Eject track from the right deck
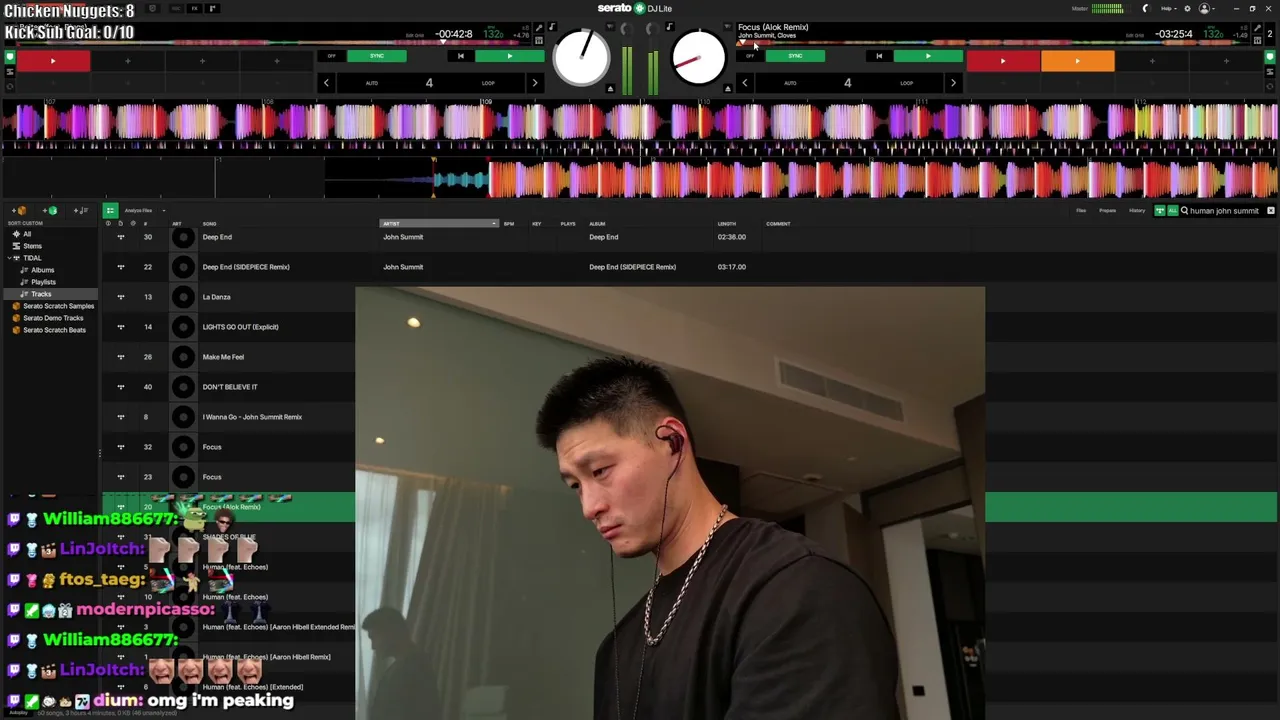The height and width of the screenshot is (720, 1280). click(x=727, y=89)
